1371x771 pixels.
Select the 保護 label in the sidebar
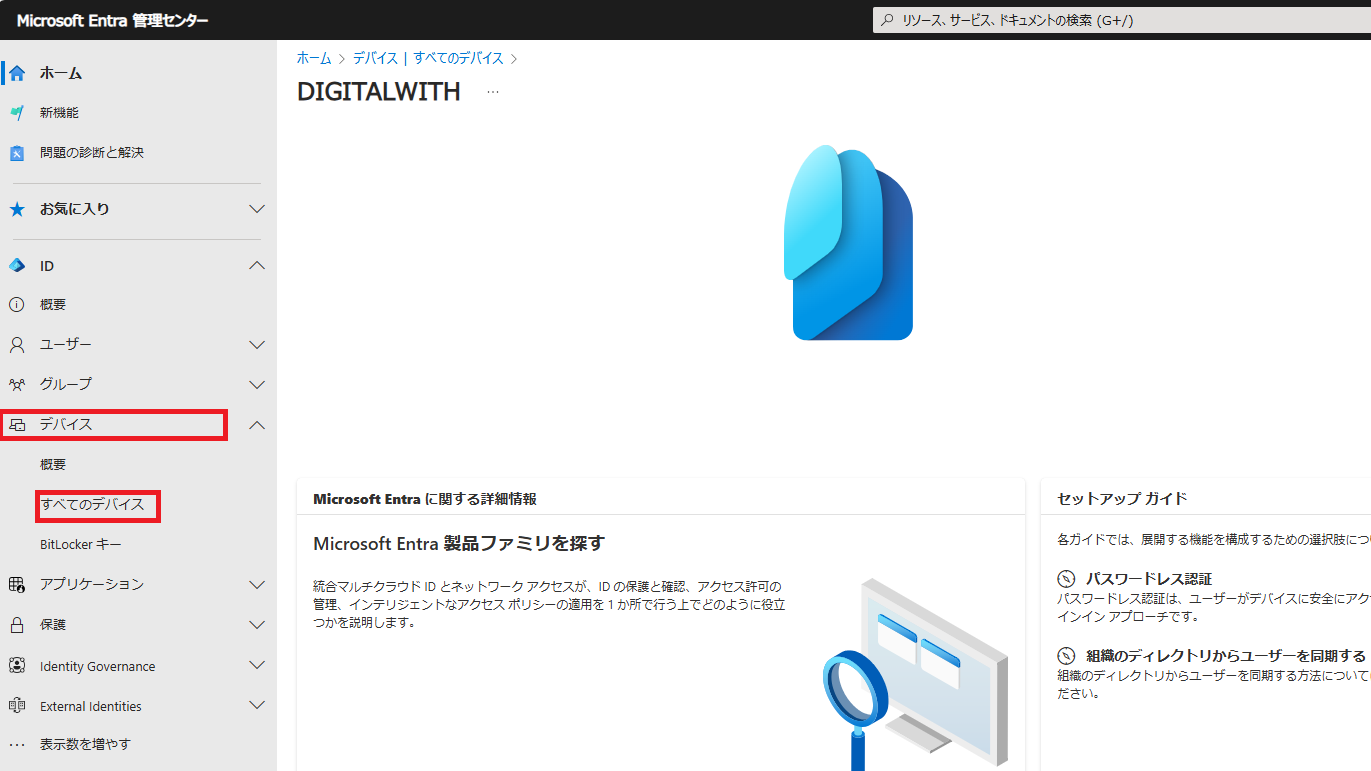coord(53,625)
